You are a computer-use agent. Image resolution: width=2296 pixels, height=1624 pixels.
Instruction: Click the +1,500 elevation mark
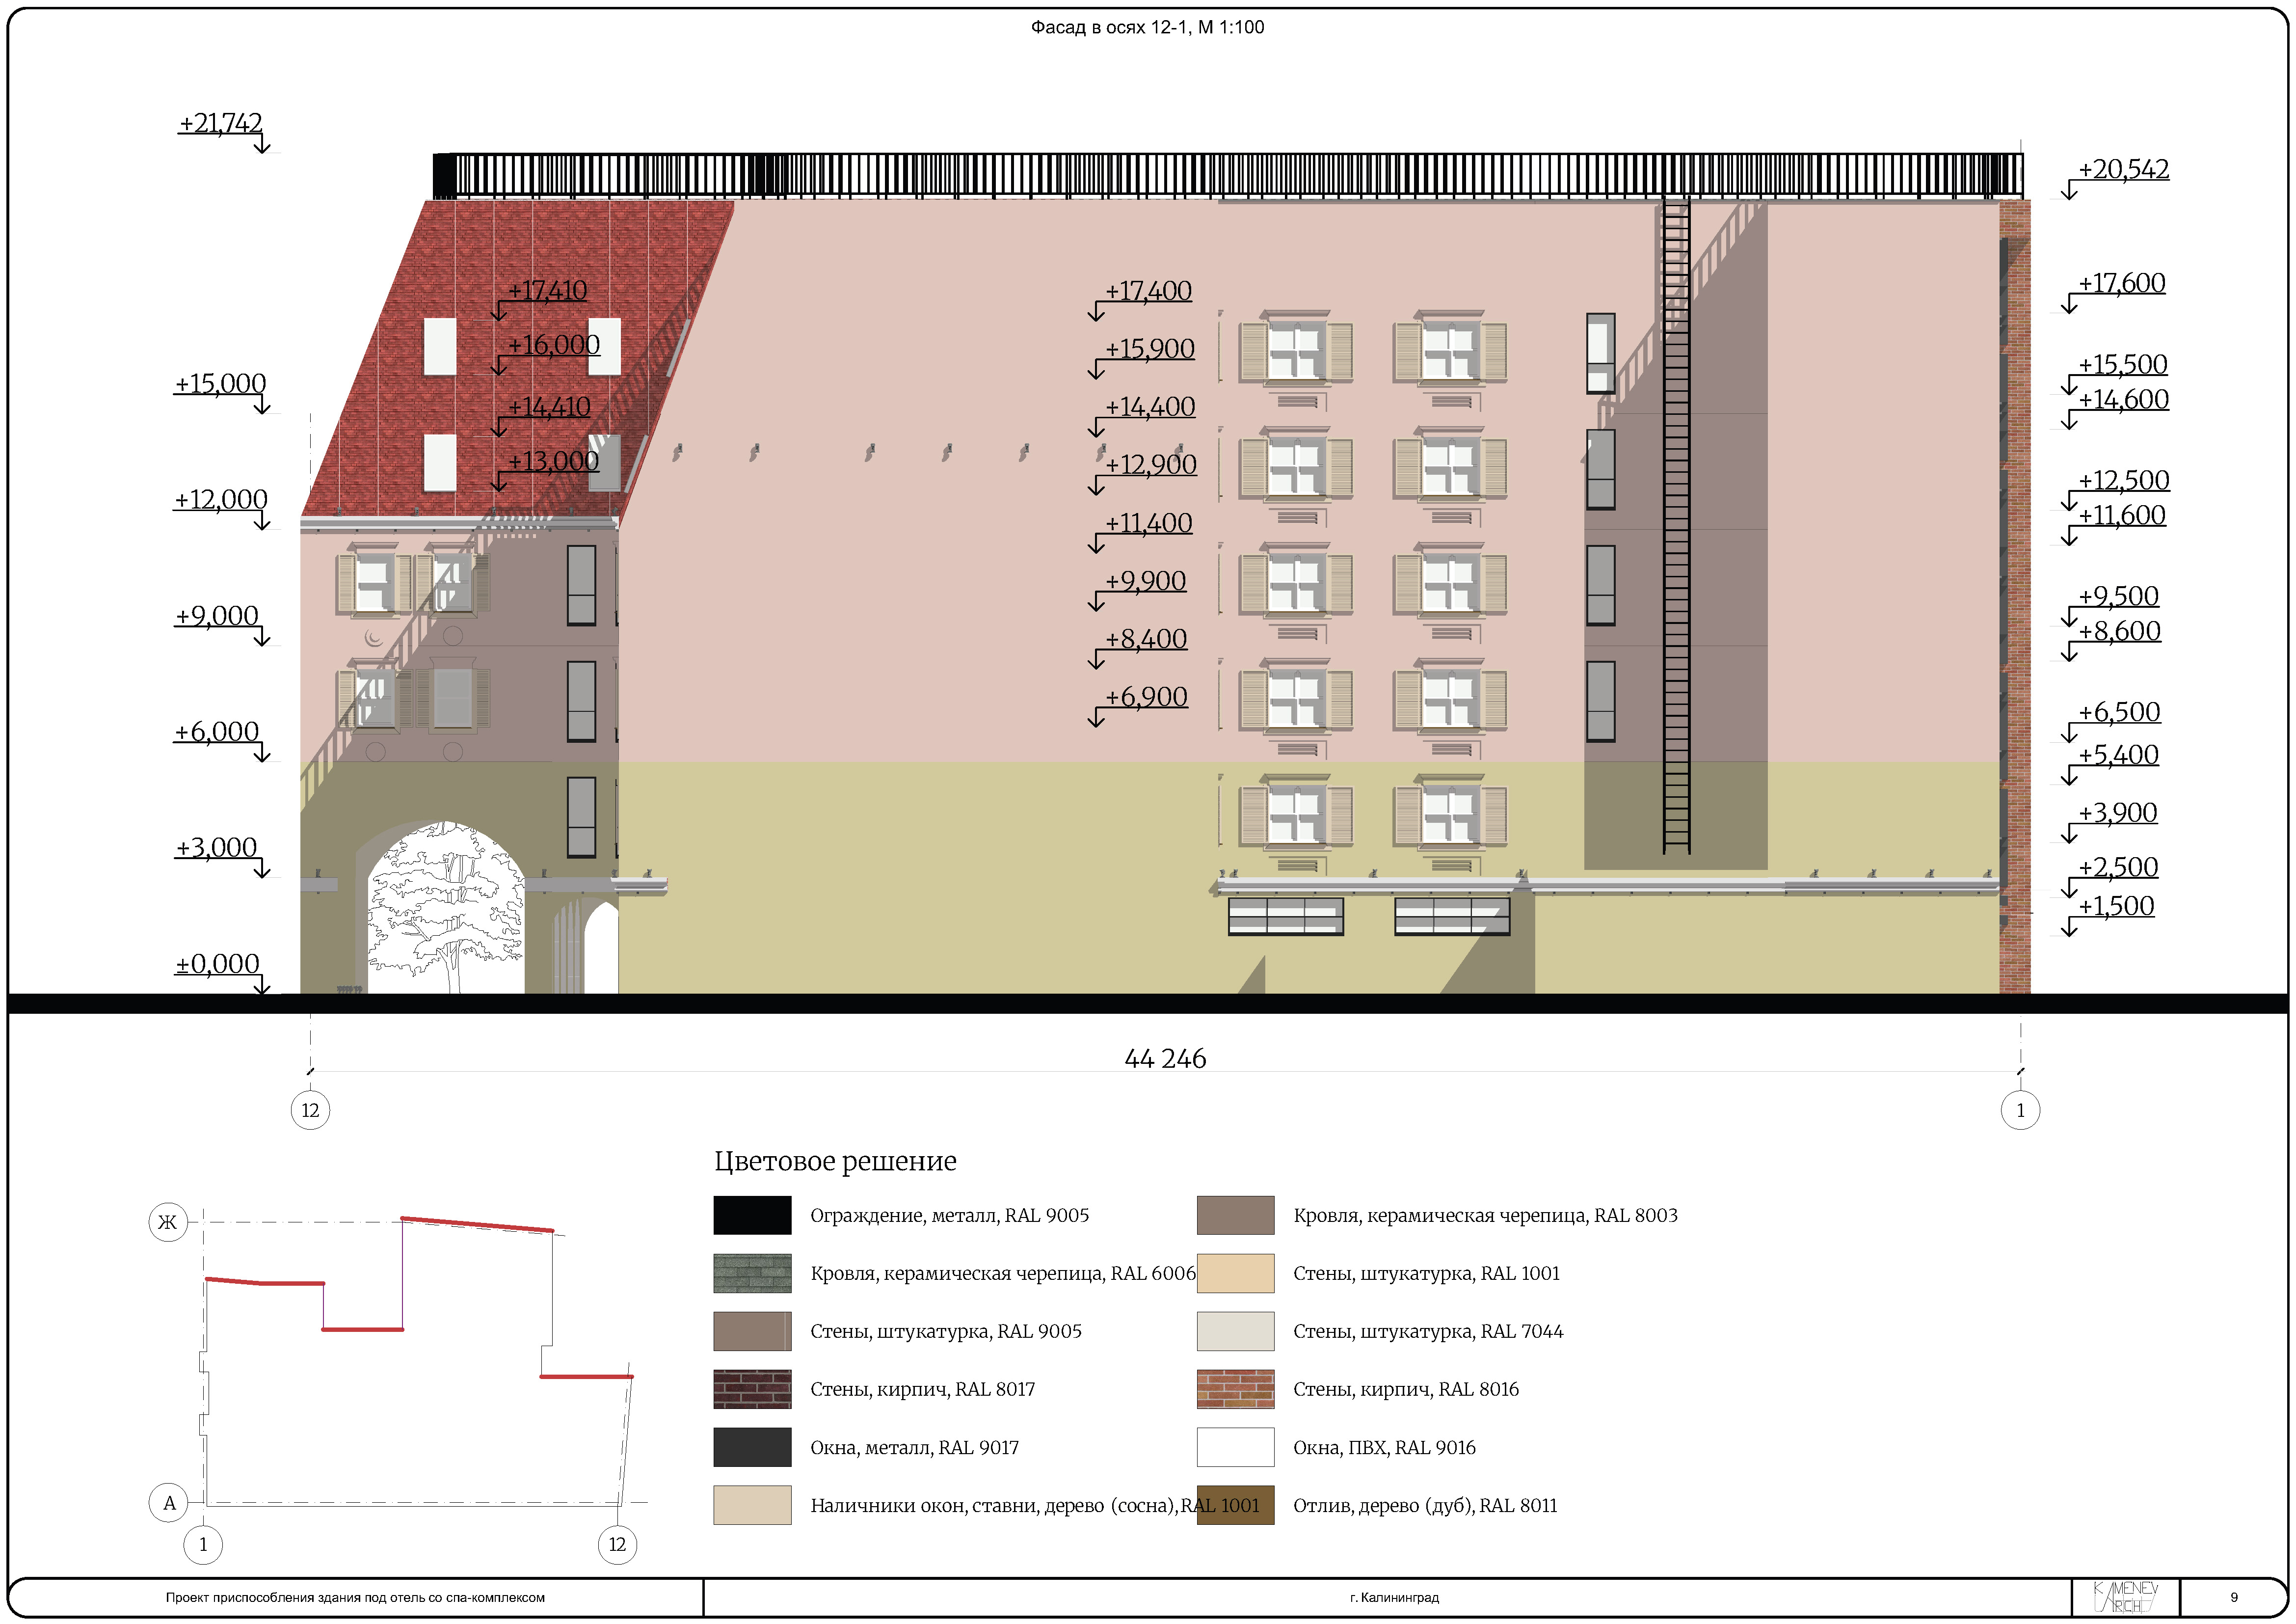point(2116,906)
